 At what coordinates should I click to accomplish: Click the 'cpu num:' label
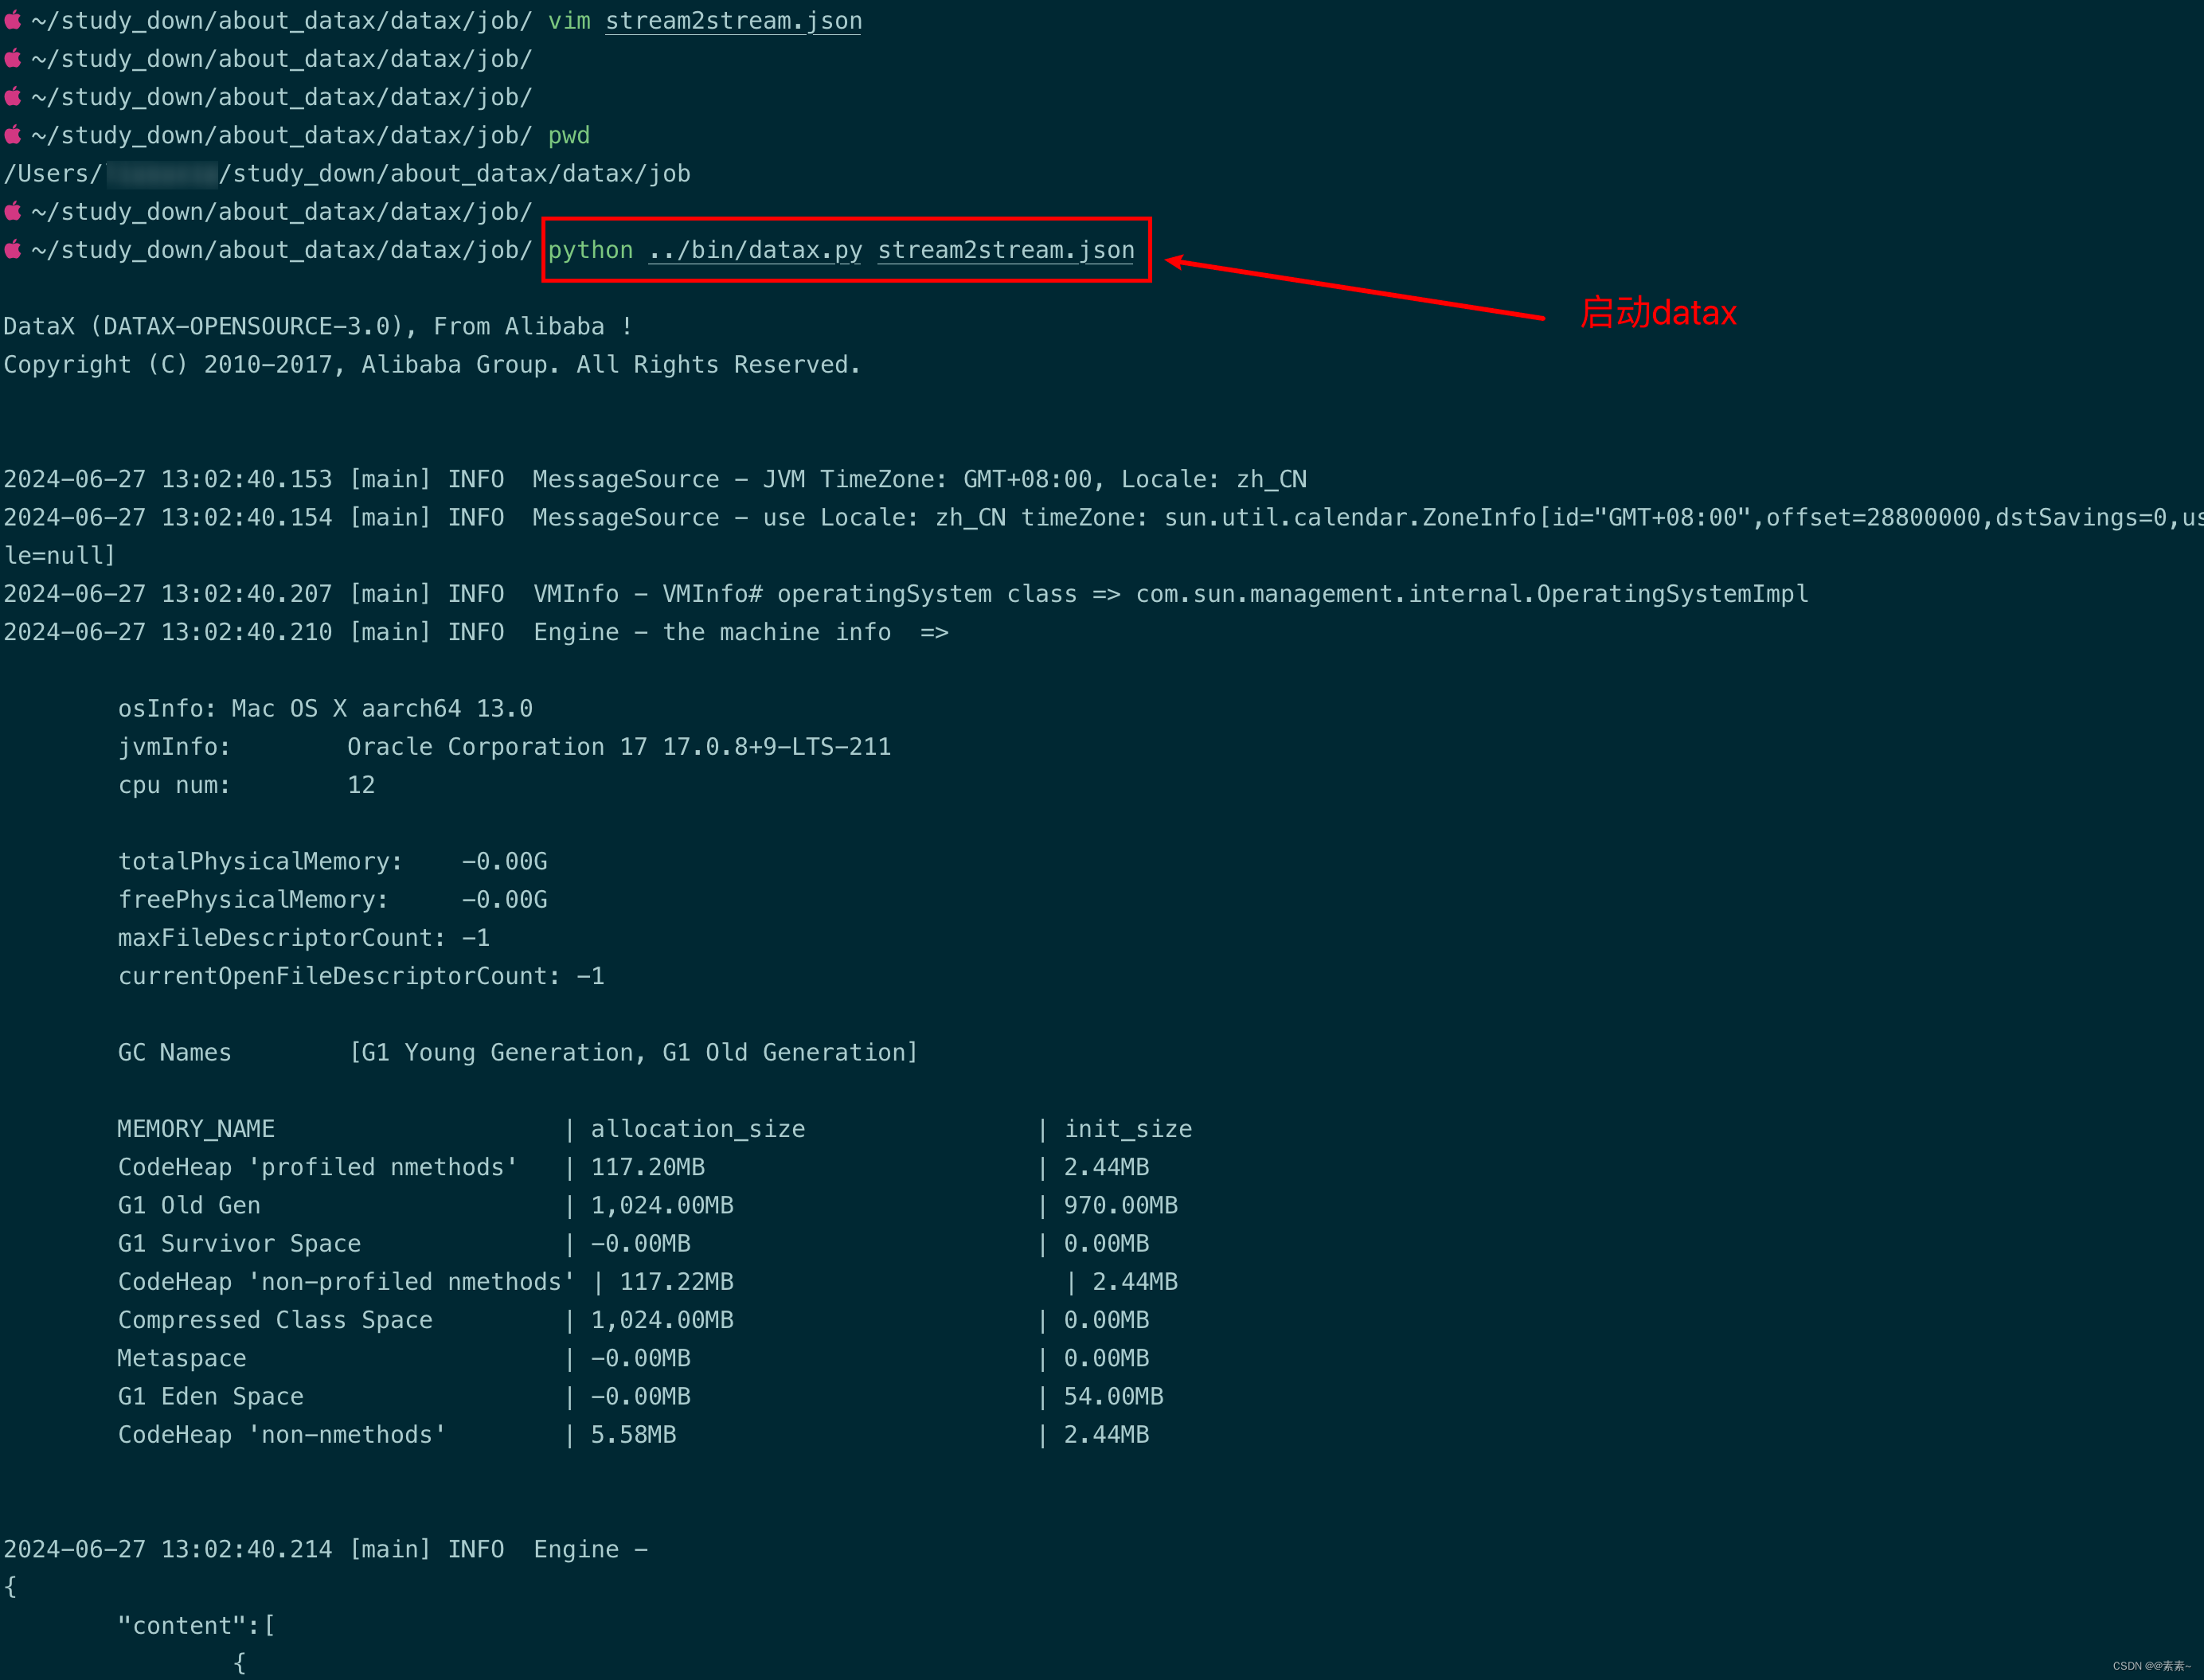[174, 786]
